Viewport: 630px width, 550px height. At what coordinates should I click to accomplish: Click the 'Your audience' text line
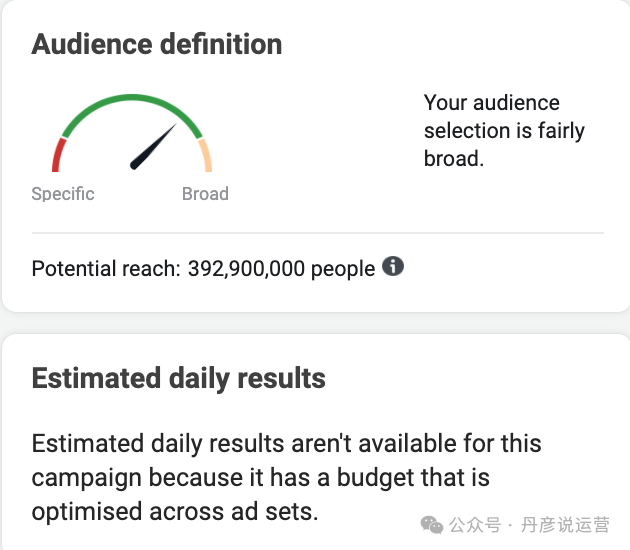point(492,103)
